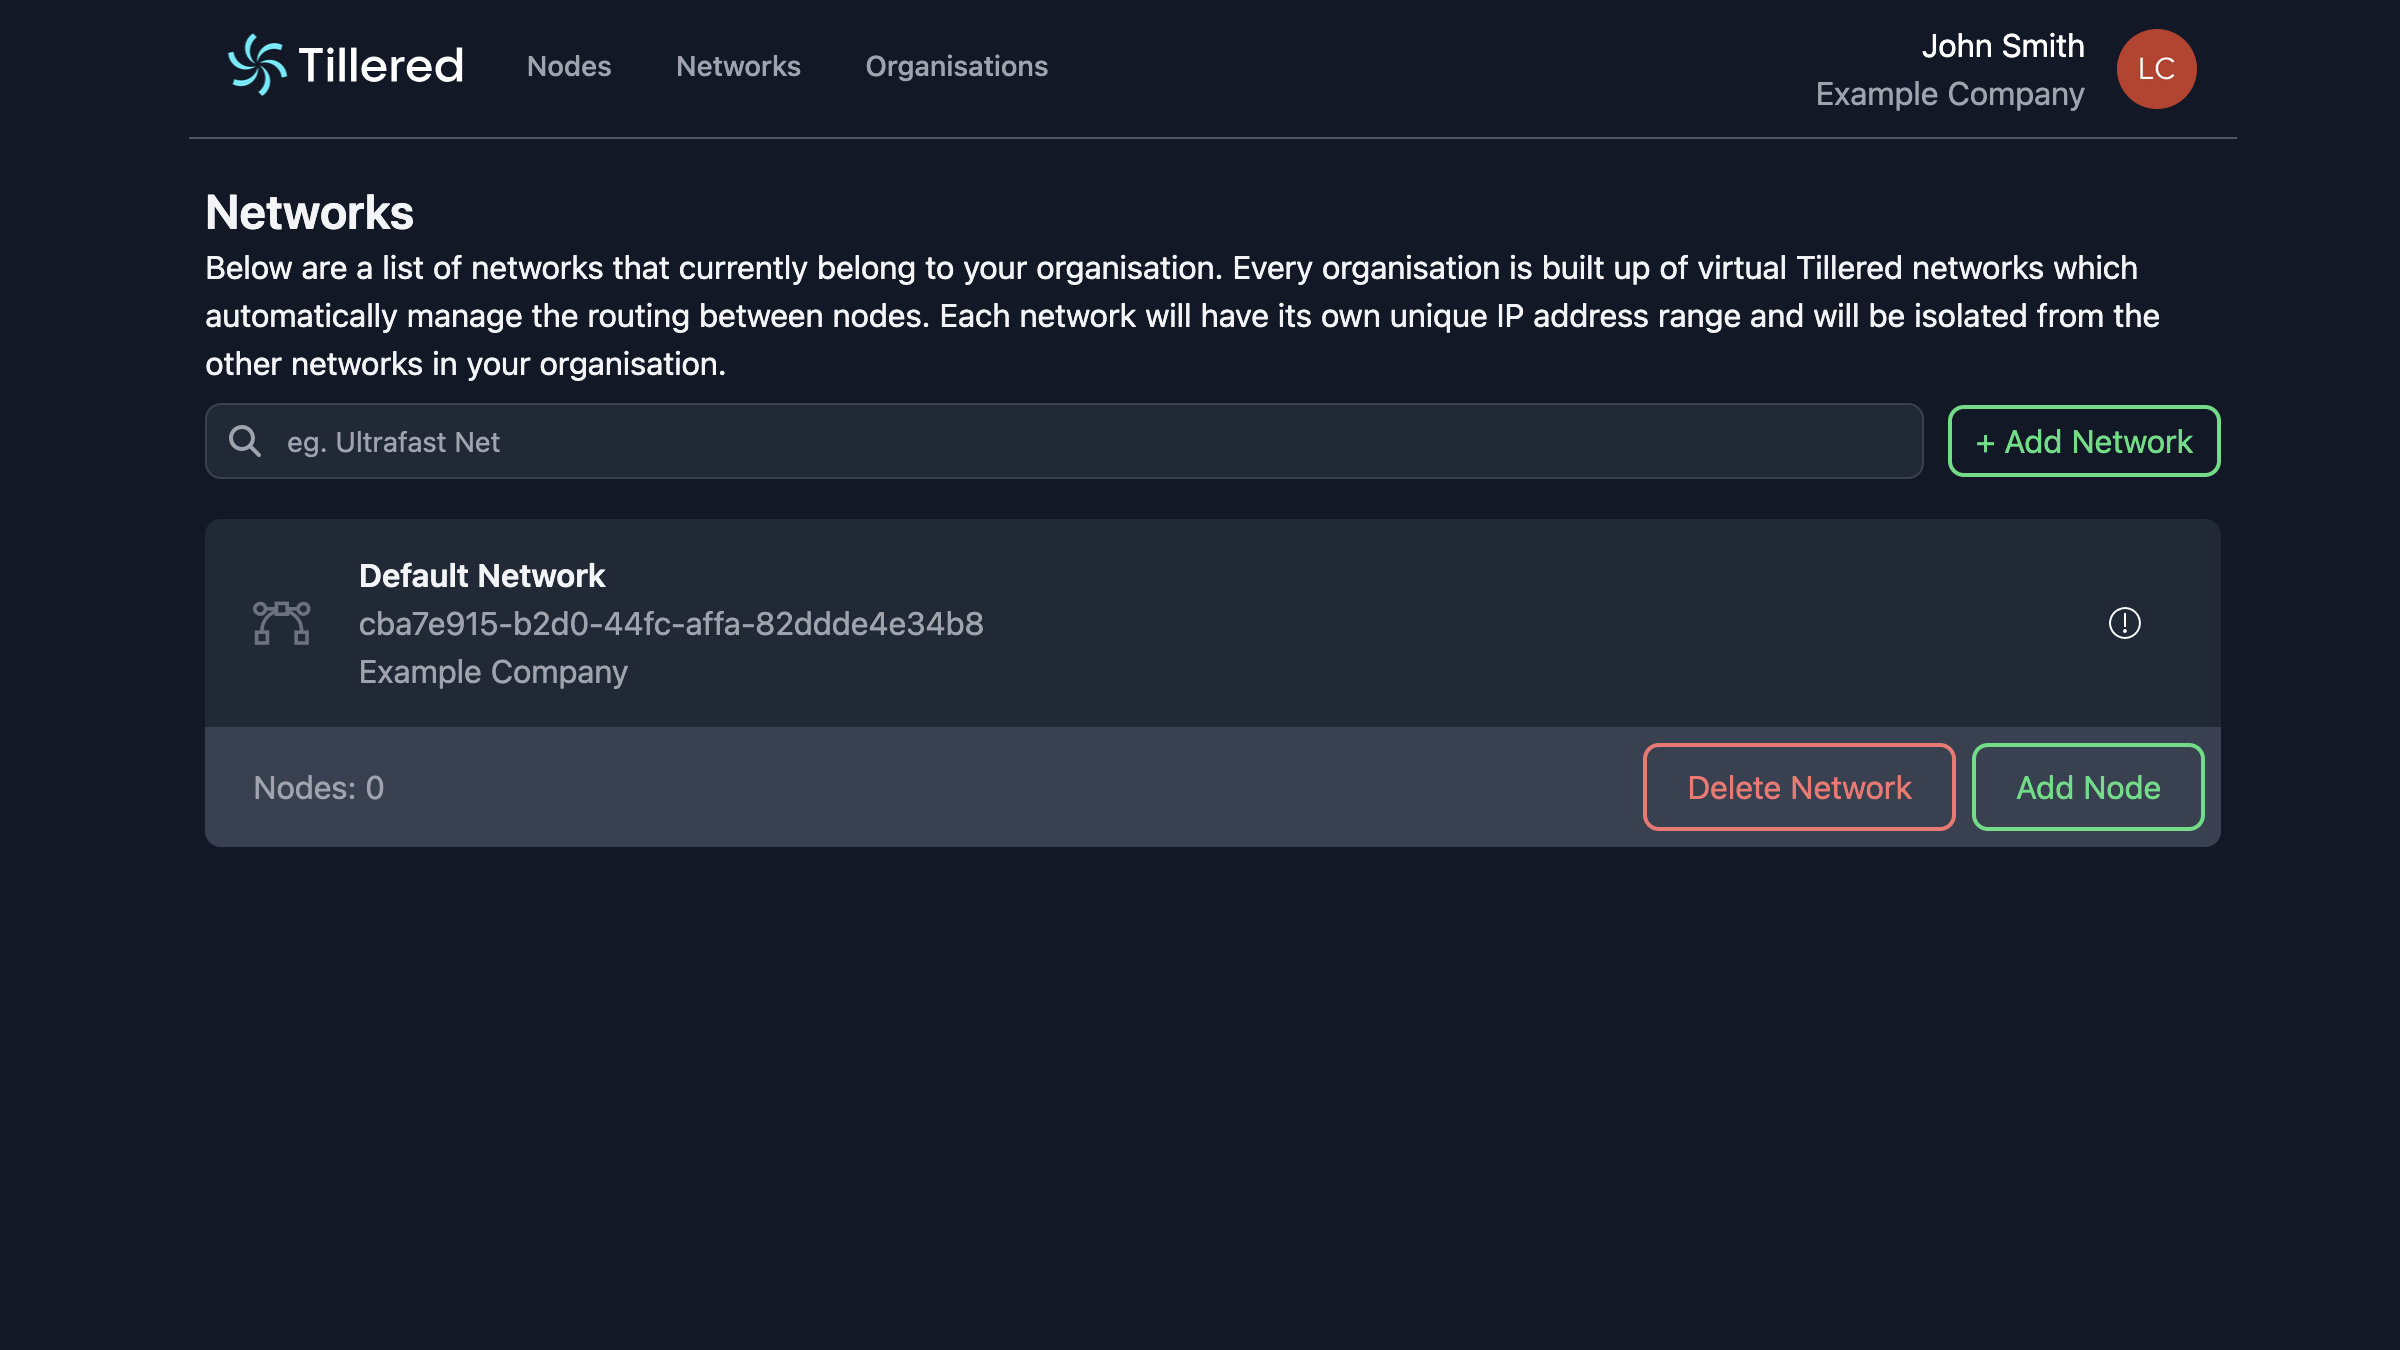Screen dimensions: 2400x1350
Task: Open the warning alert icon on the network card
Action: [2124, 623]
